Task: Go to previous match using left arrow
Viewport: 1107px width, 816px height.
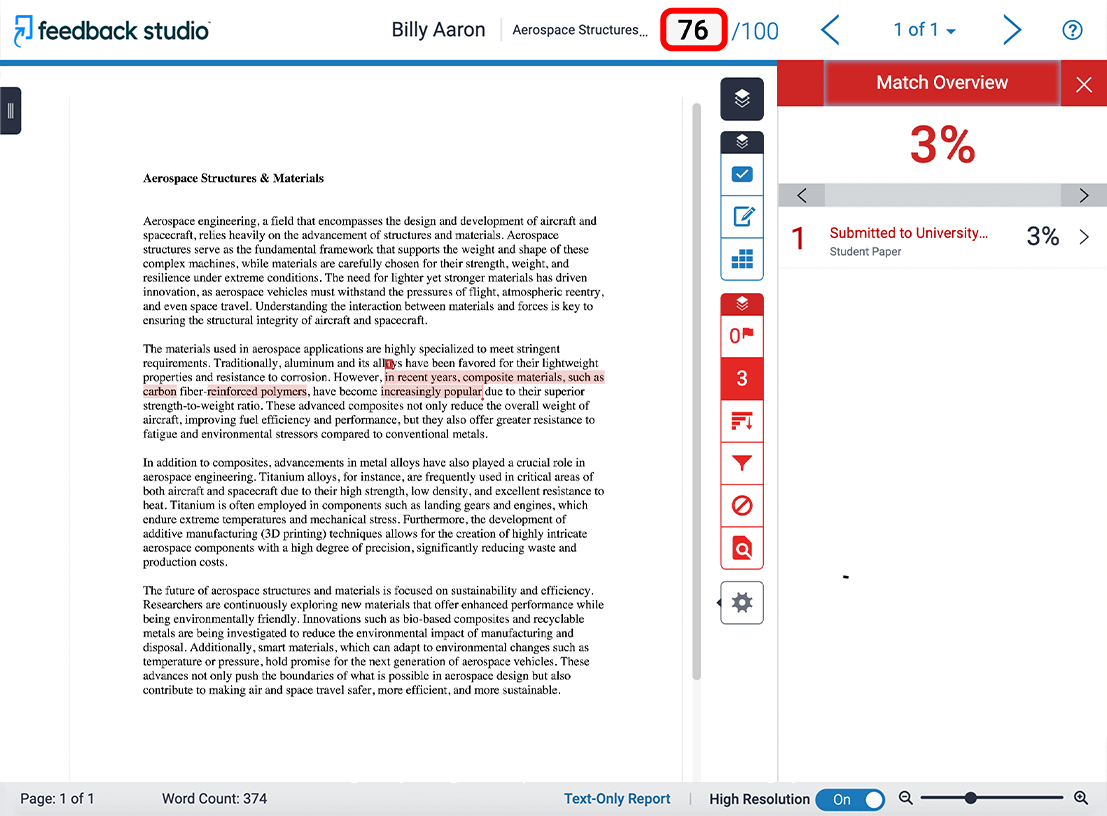Action: [801, 196]
